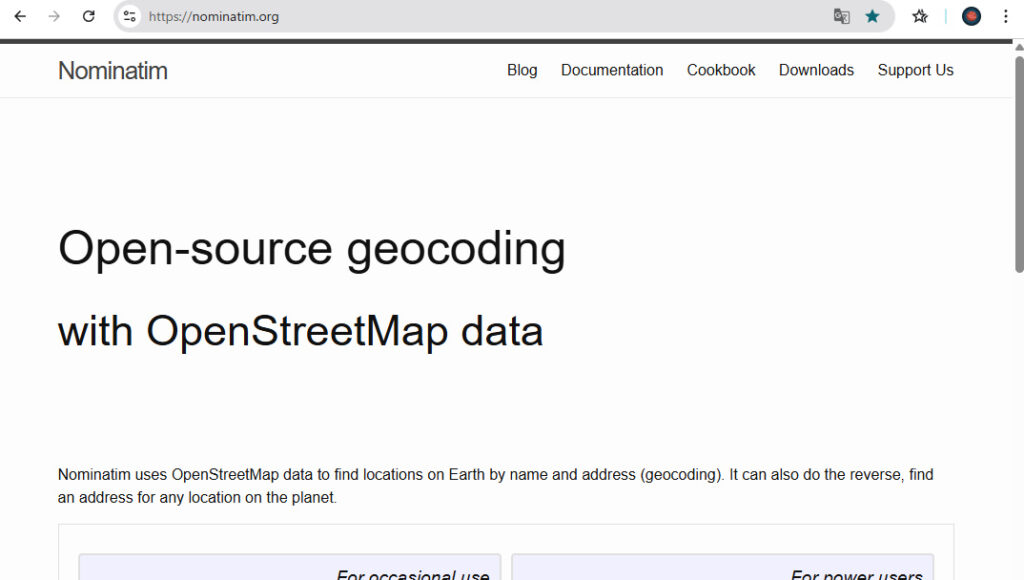Open the Cookbook navigation link
Viewport: 1024px width, 580px height.
(721, 70)
